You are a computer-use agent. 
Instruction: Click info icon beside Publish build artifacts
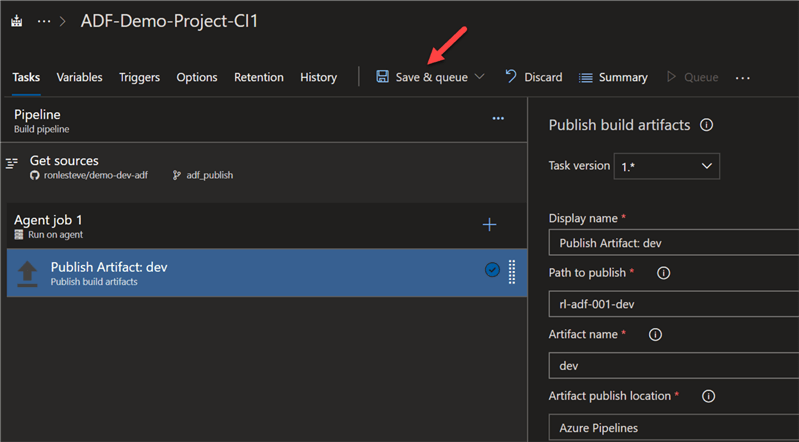pos(707,125)
